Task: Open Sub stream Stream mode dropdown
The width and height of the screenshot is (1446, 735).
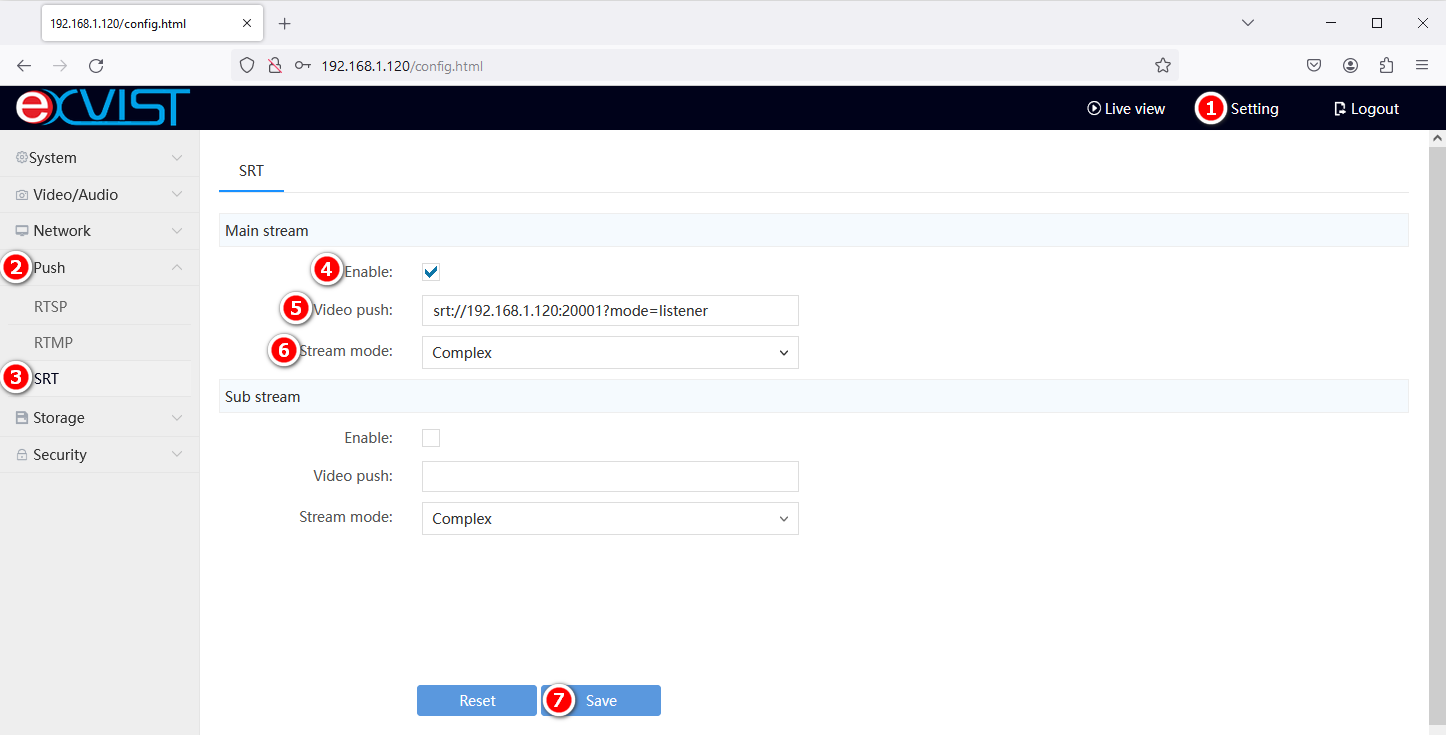Action: (610, 519)
